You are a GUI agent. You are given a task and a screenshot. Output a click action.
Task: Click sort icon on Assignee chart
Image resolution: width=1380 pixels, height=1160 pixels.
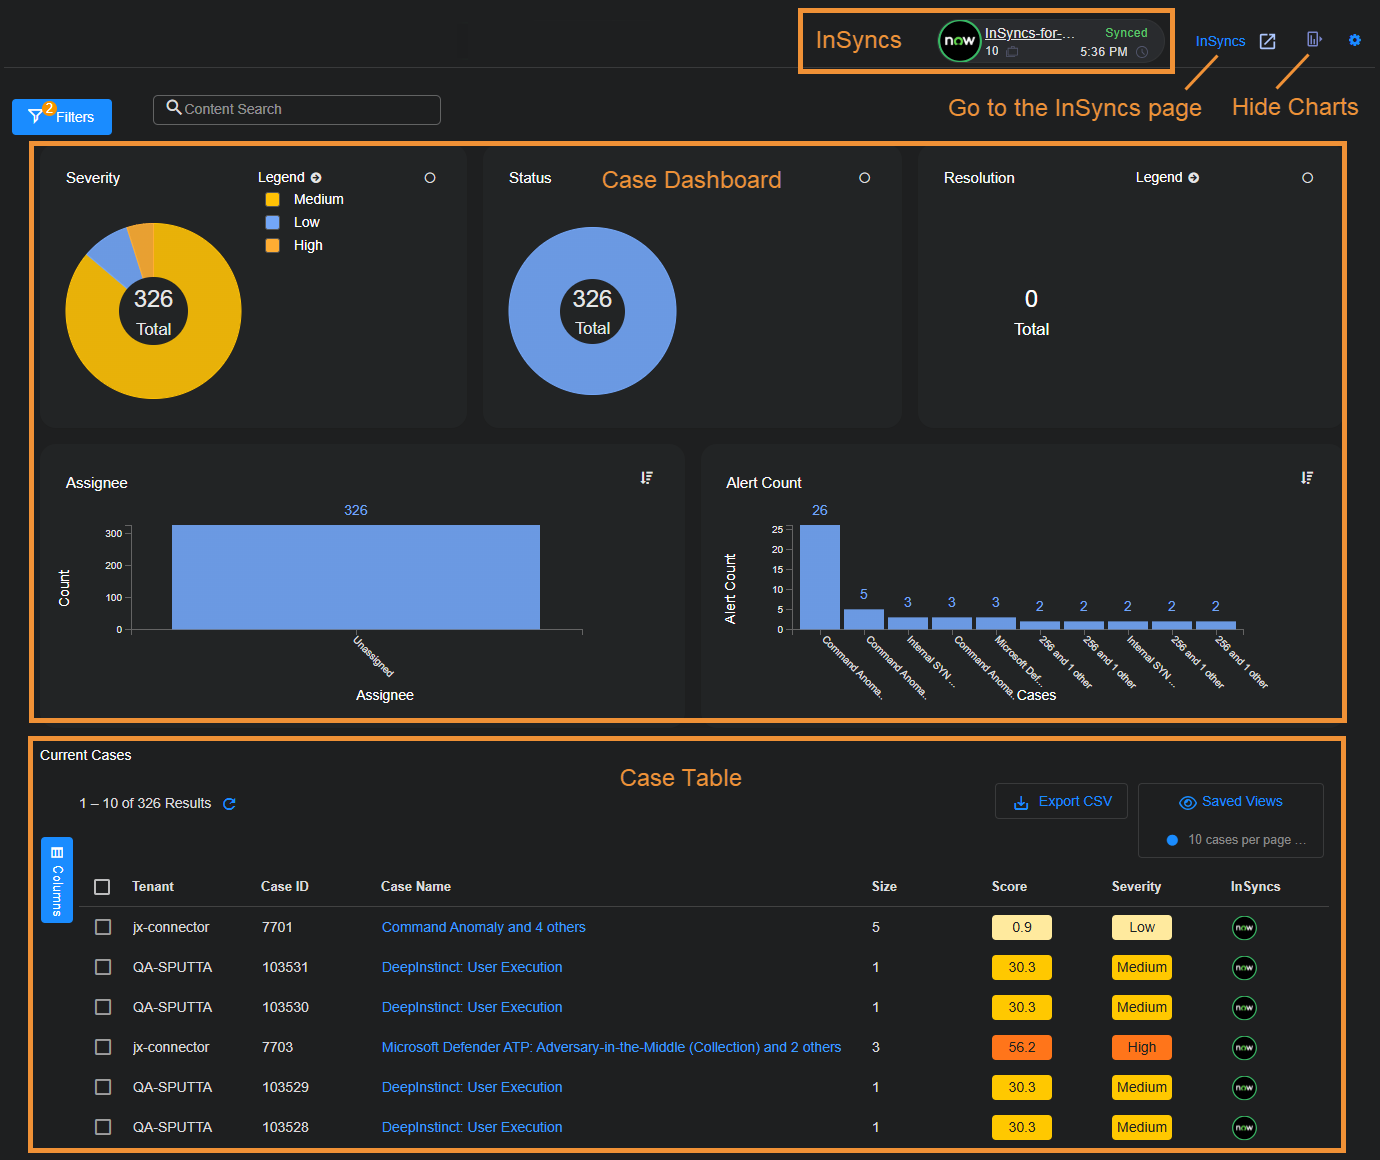pos(647,478)
